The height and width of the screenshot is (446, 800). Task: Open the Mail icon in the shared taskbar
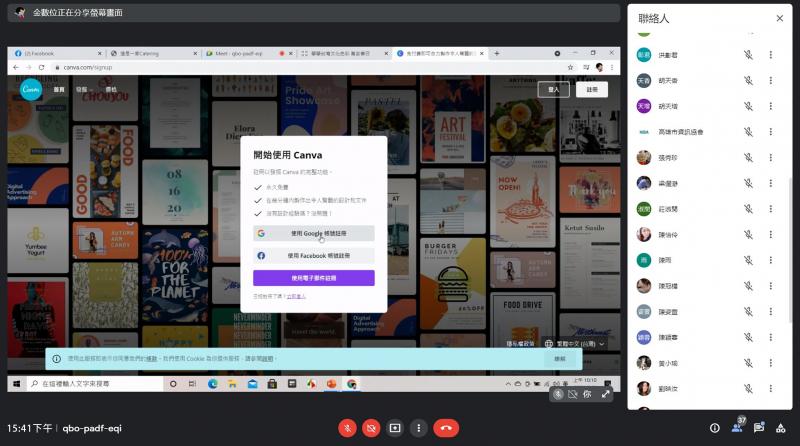(x=253, y=384)
